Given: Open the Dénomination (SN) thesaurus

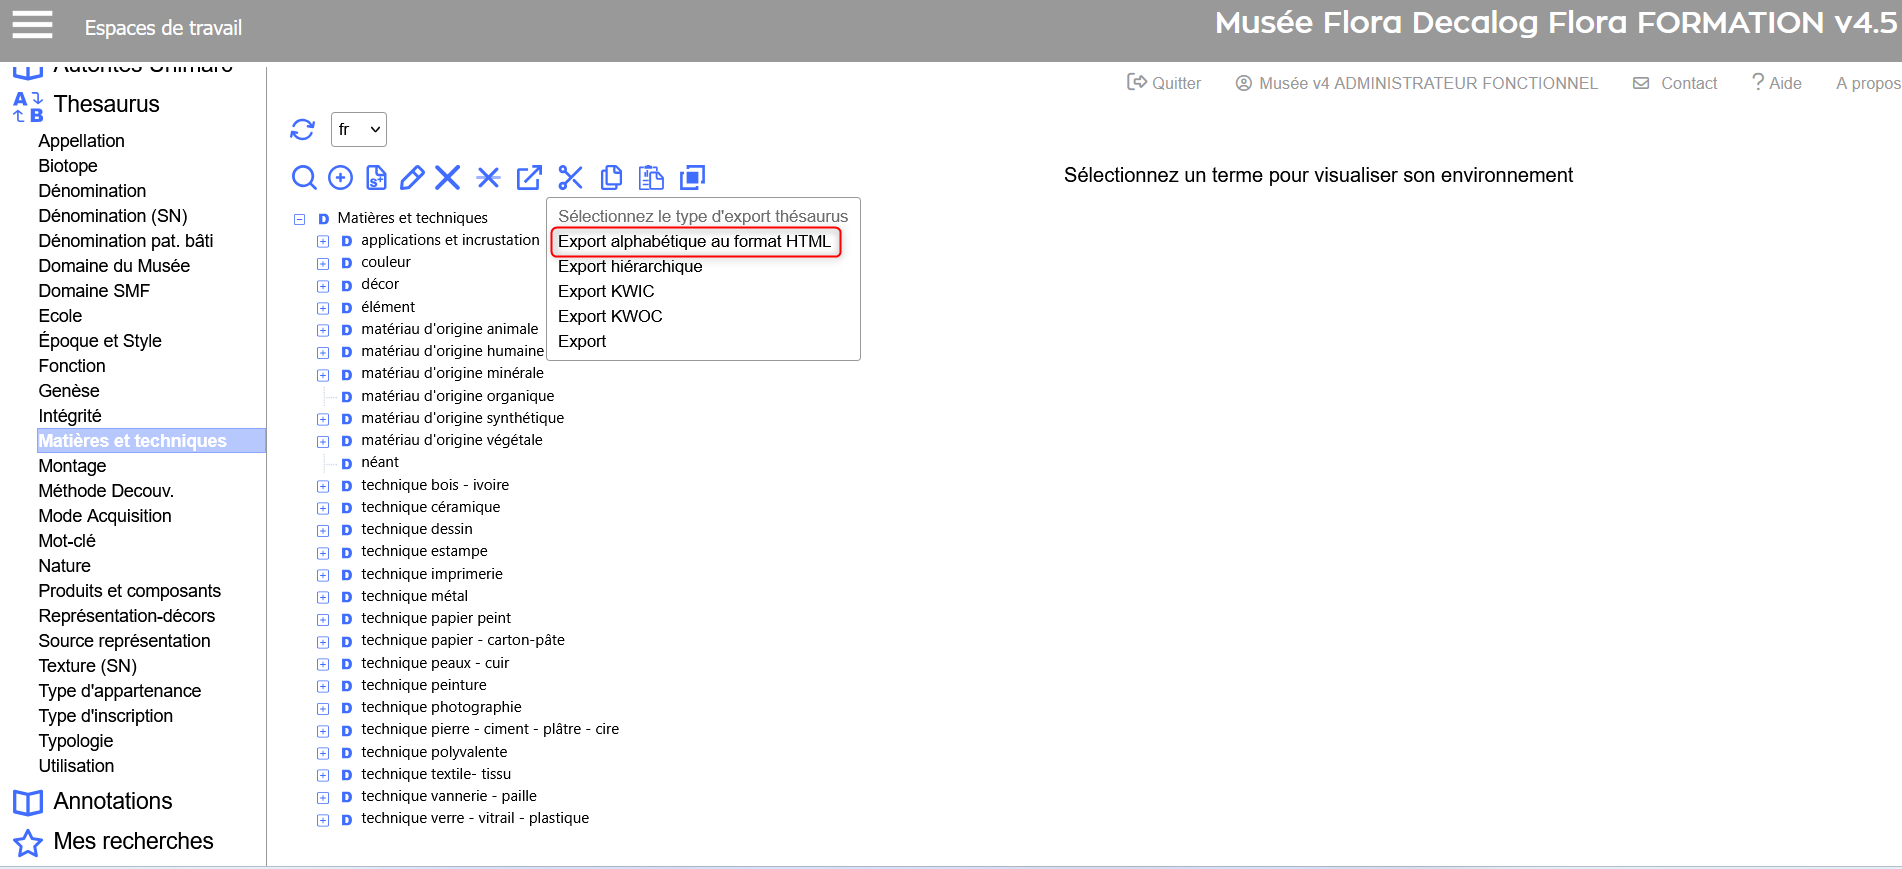Looking at the screenshot, I should [113, 216].
